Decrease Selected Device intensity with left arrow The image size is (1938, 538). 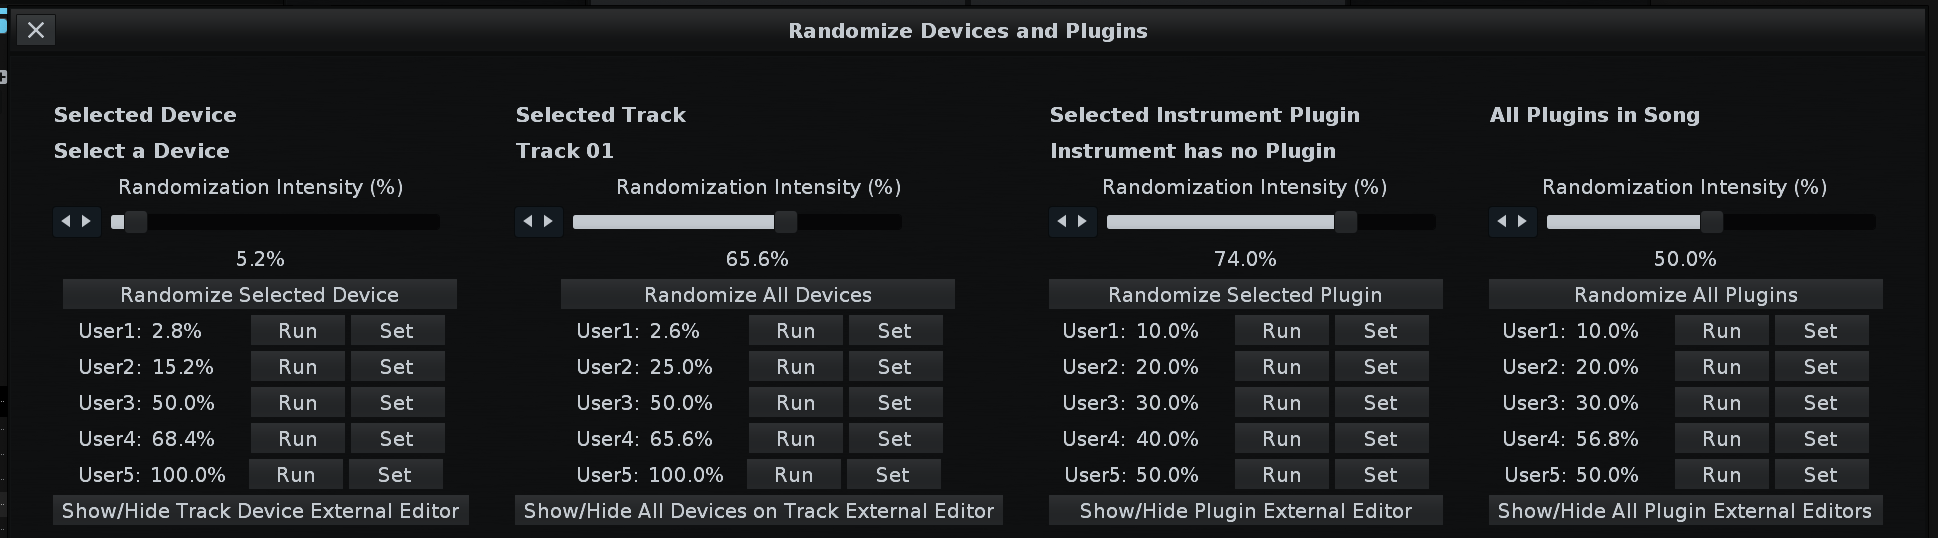(x=66, y=222)
